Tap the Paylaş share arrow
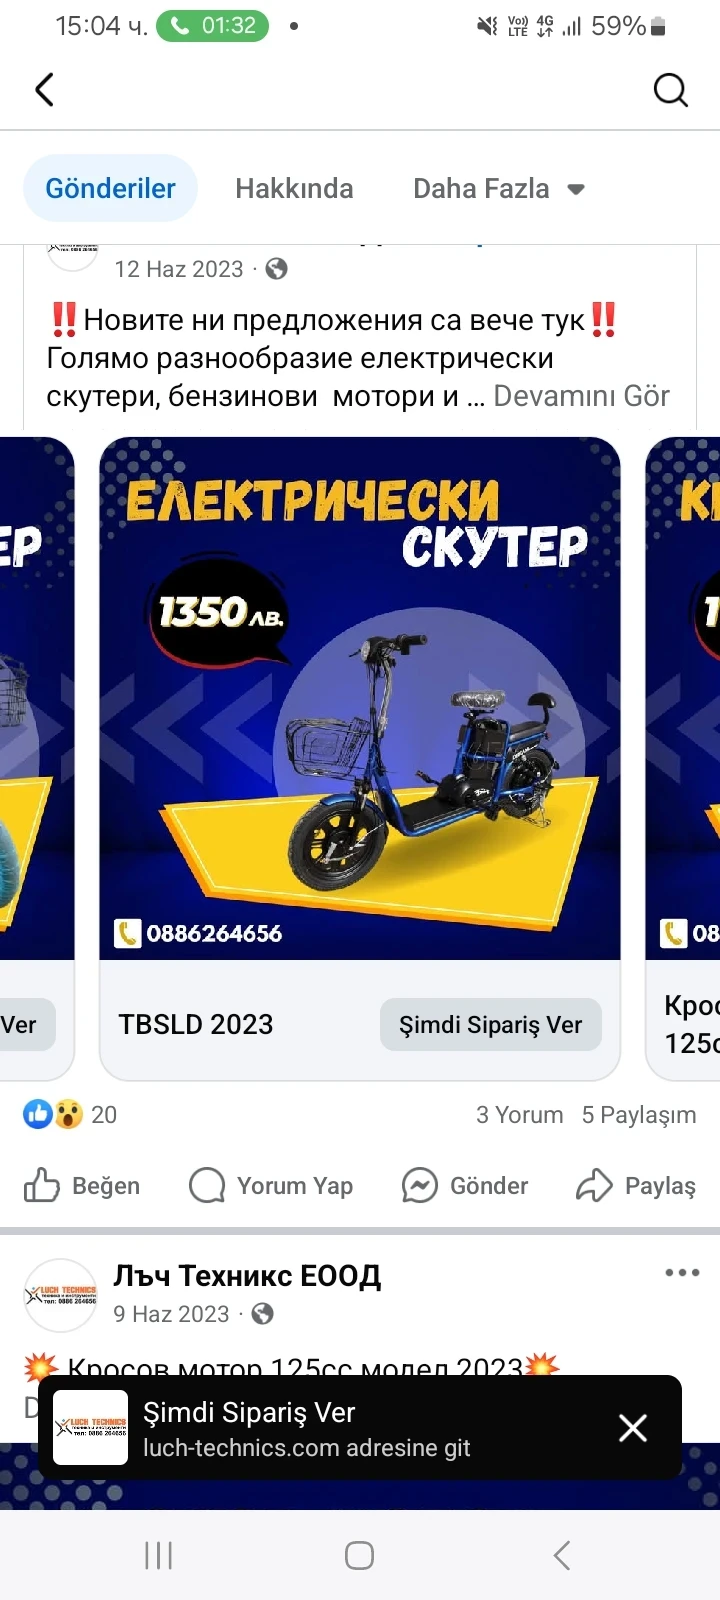Viewport: 720px width, 1600px height. point(594,1185)
